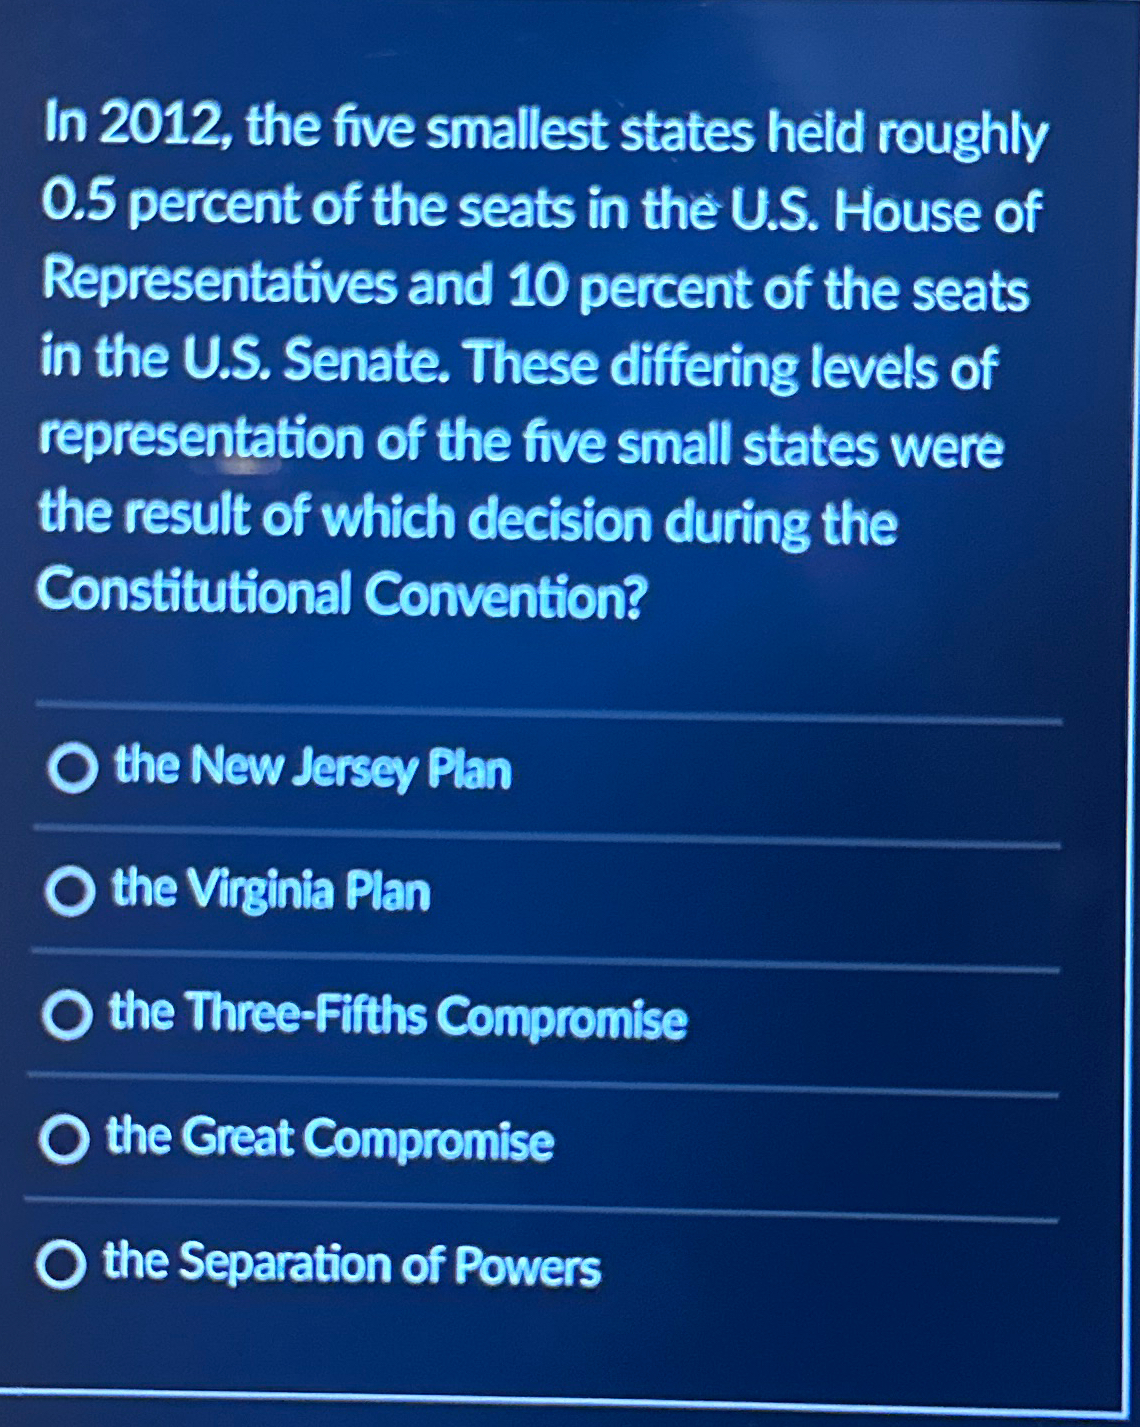Screen dimensions: 1140x1427
Task: Click the text 'the Three-Fifths Compromise'
Action: point(400,1018)
